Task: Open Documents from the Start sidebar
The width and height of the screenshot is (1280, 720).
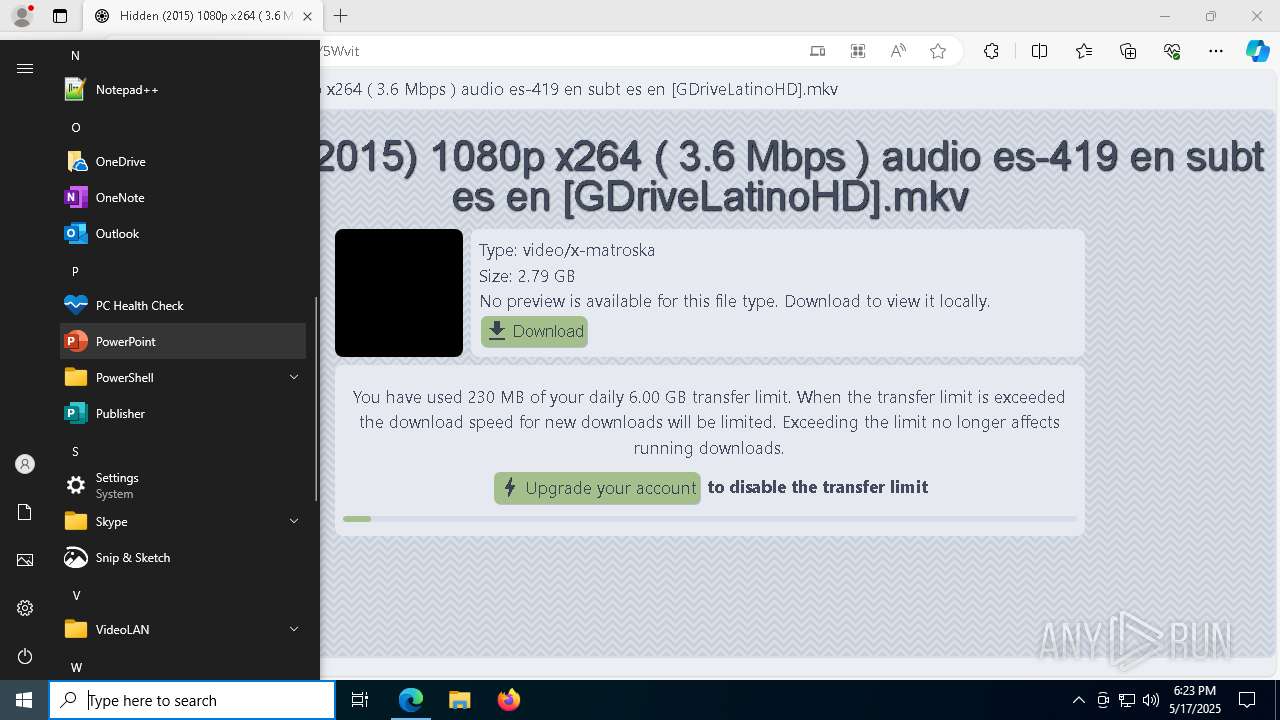Action: point(25,512)
